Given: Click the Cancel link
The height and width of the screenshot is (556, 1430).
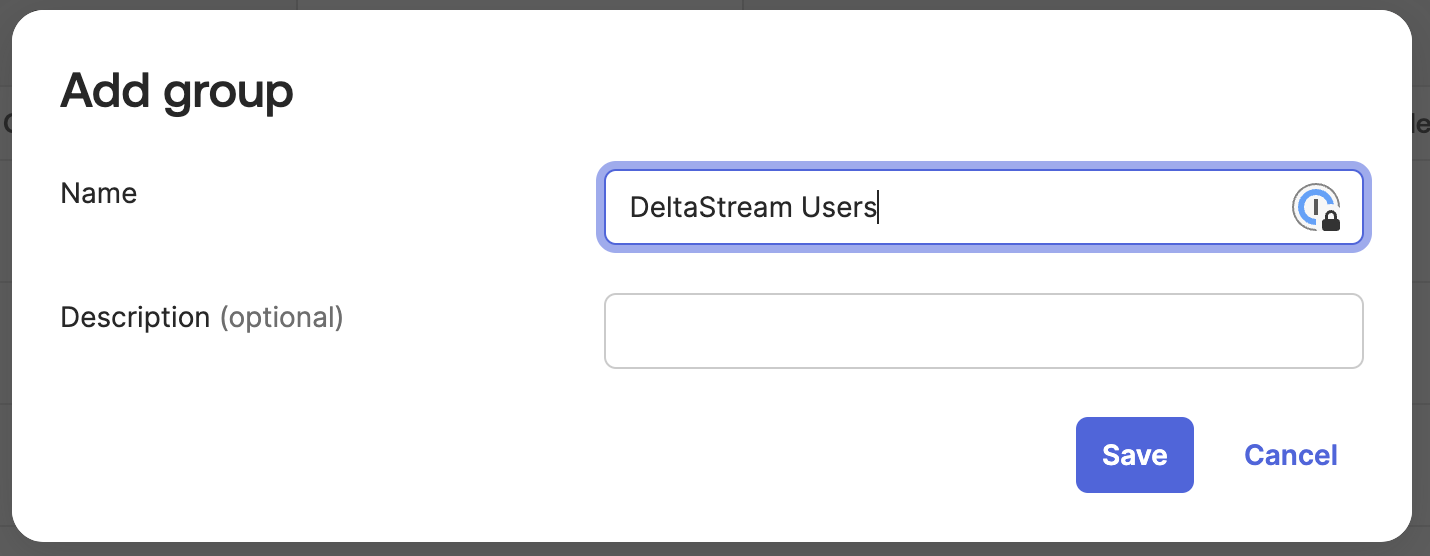Looking at the screenshot, I should pyautogui.click(x=1290, y=455).
